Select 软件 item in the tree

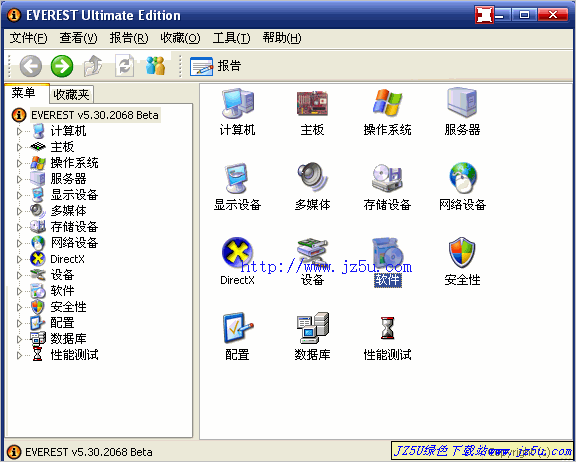click(62, 291)
